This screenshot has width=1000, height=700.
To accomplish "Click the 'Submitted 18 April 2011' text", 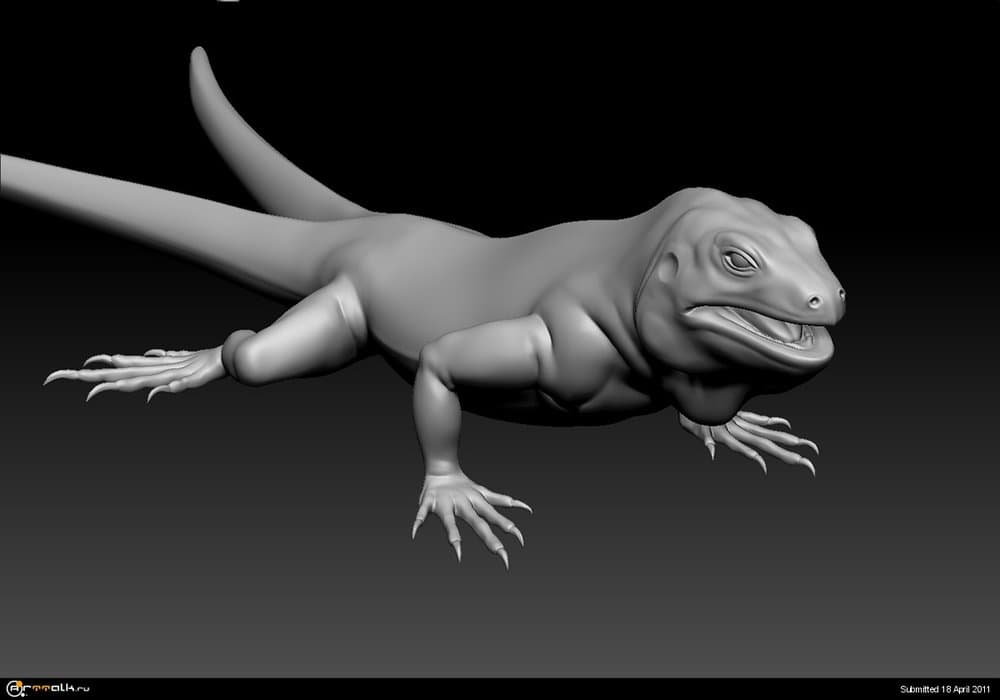I will (945, 689).
